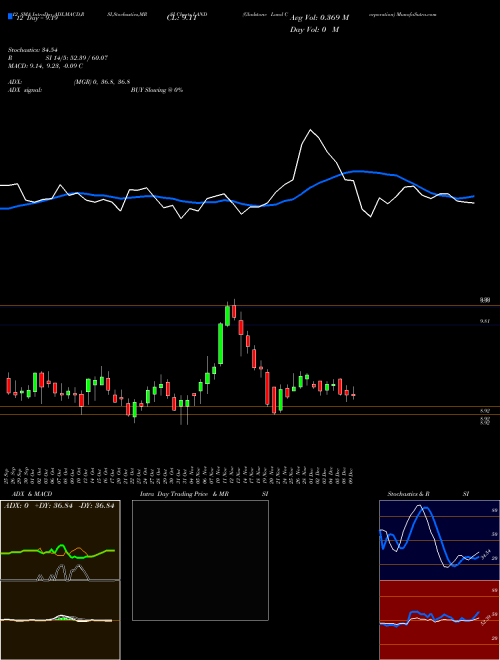Screen dimensions: 500x660
Task: Click the 'Stochastics & R' panel title
Action: tap(408, 494)
